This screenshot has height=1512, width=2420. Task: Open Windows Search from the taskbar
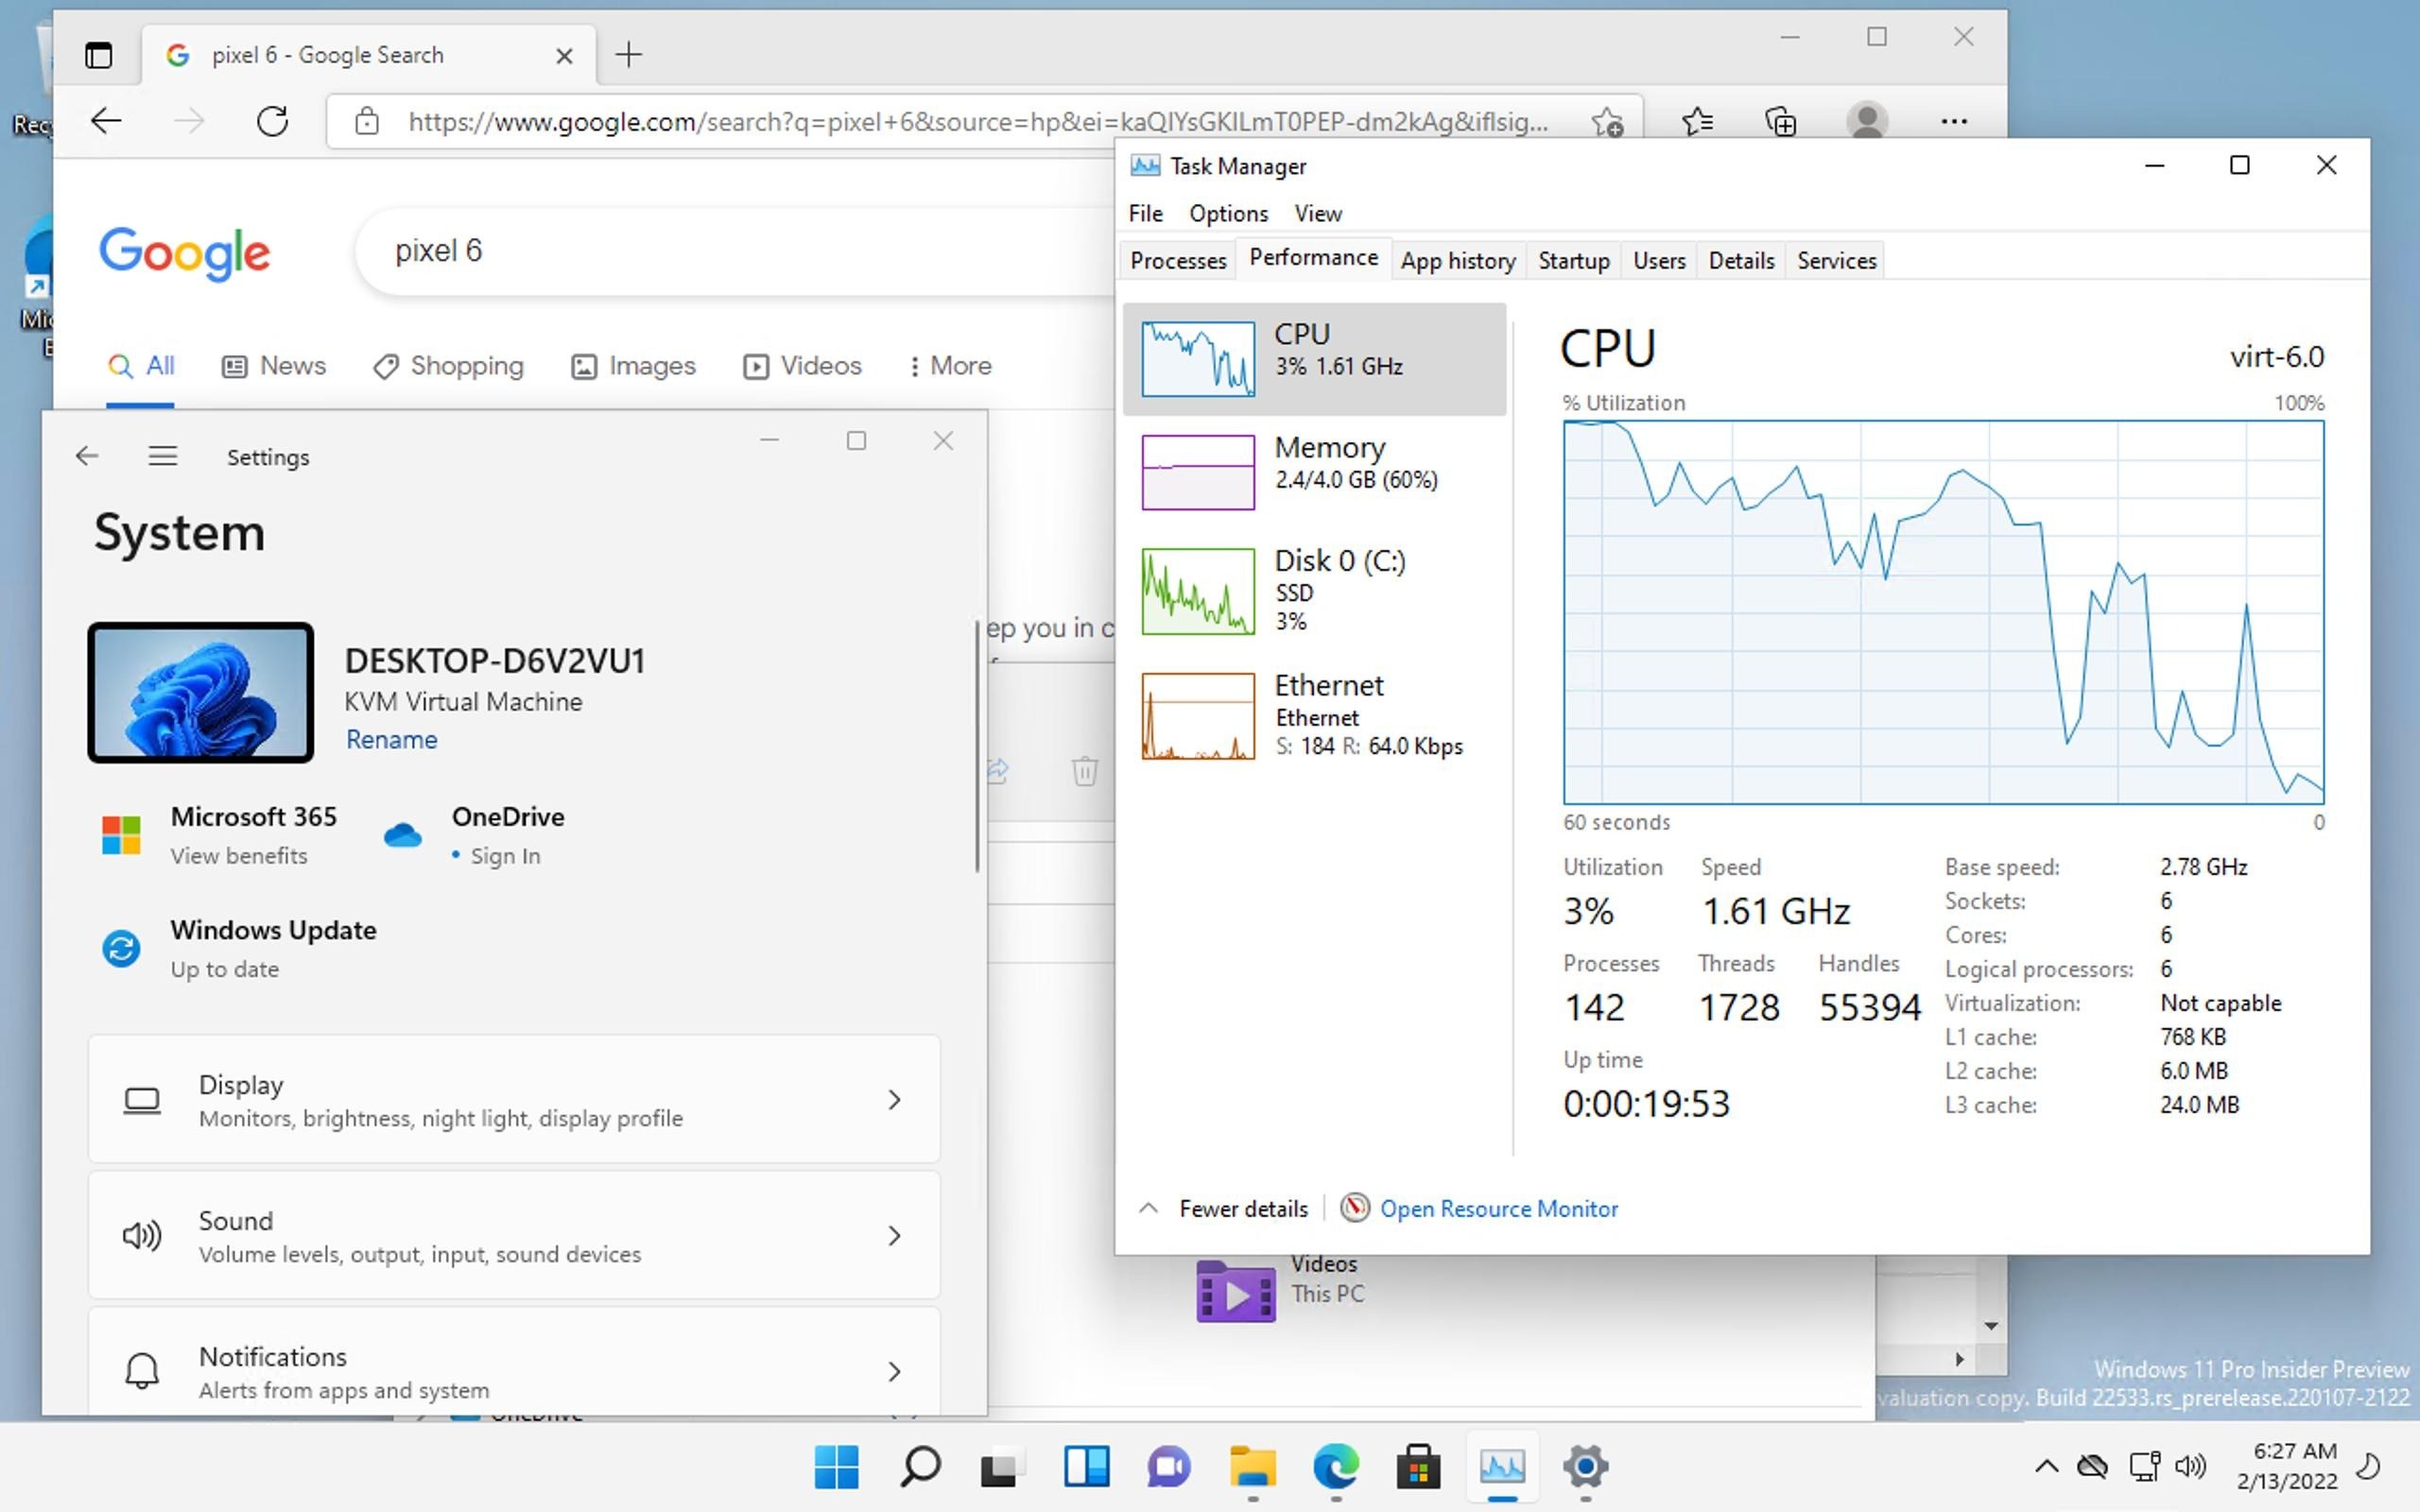(x=919, y=1468)
